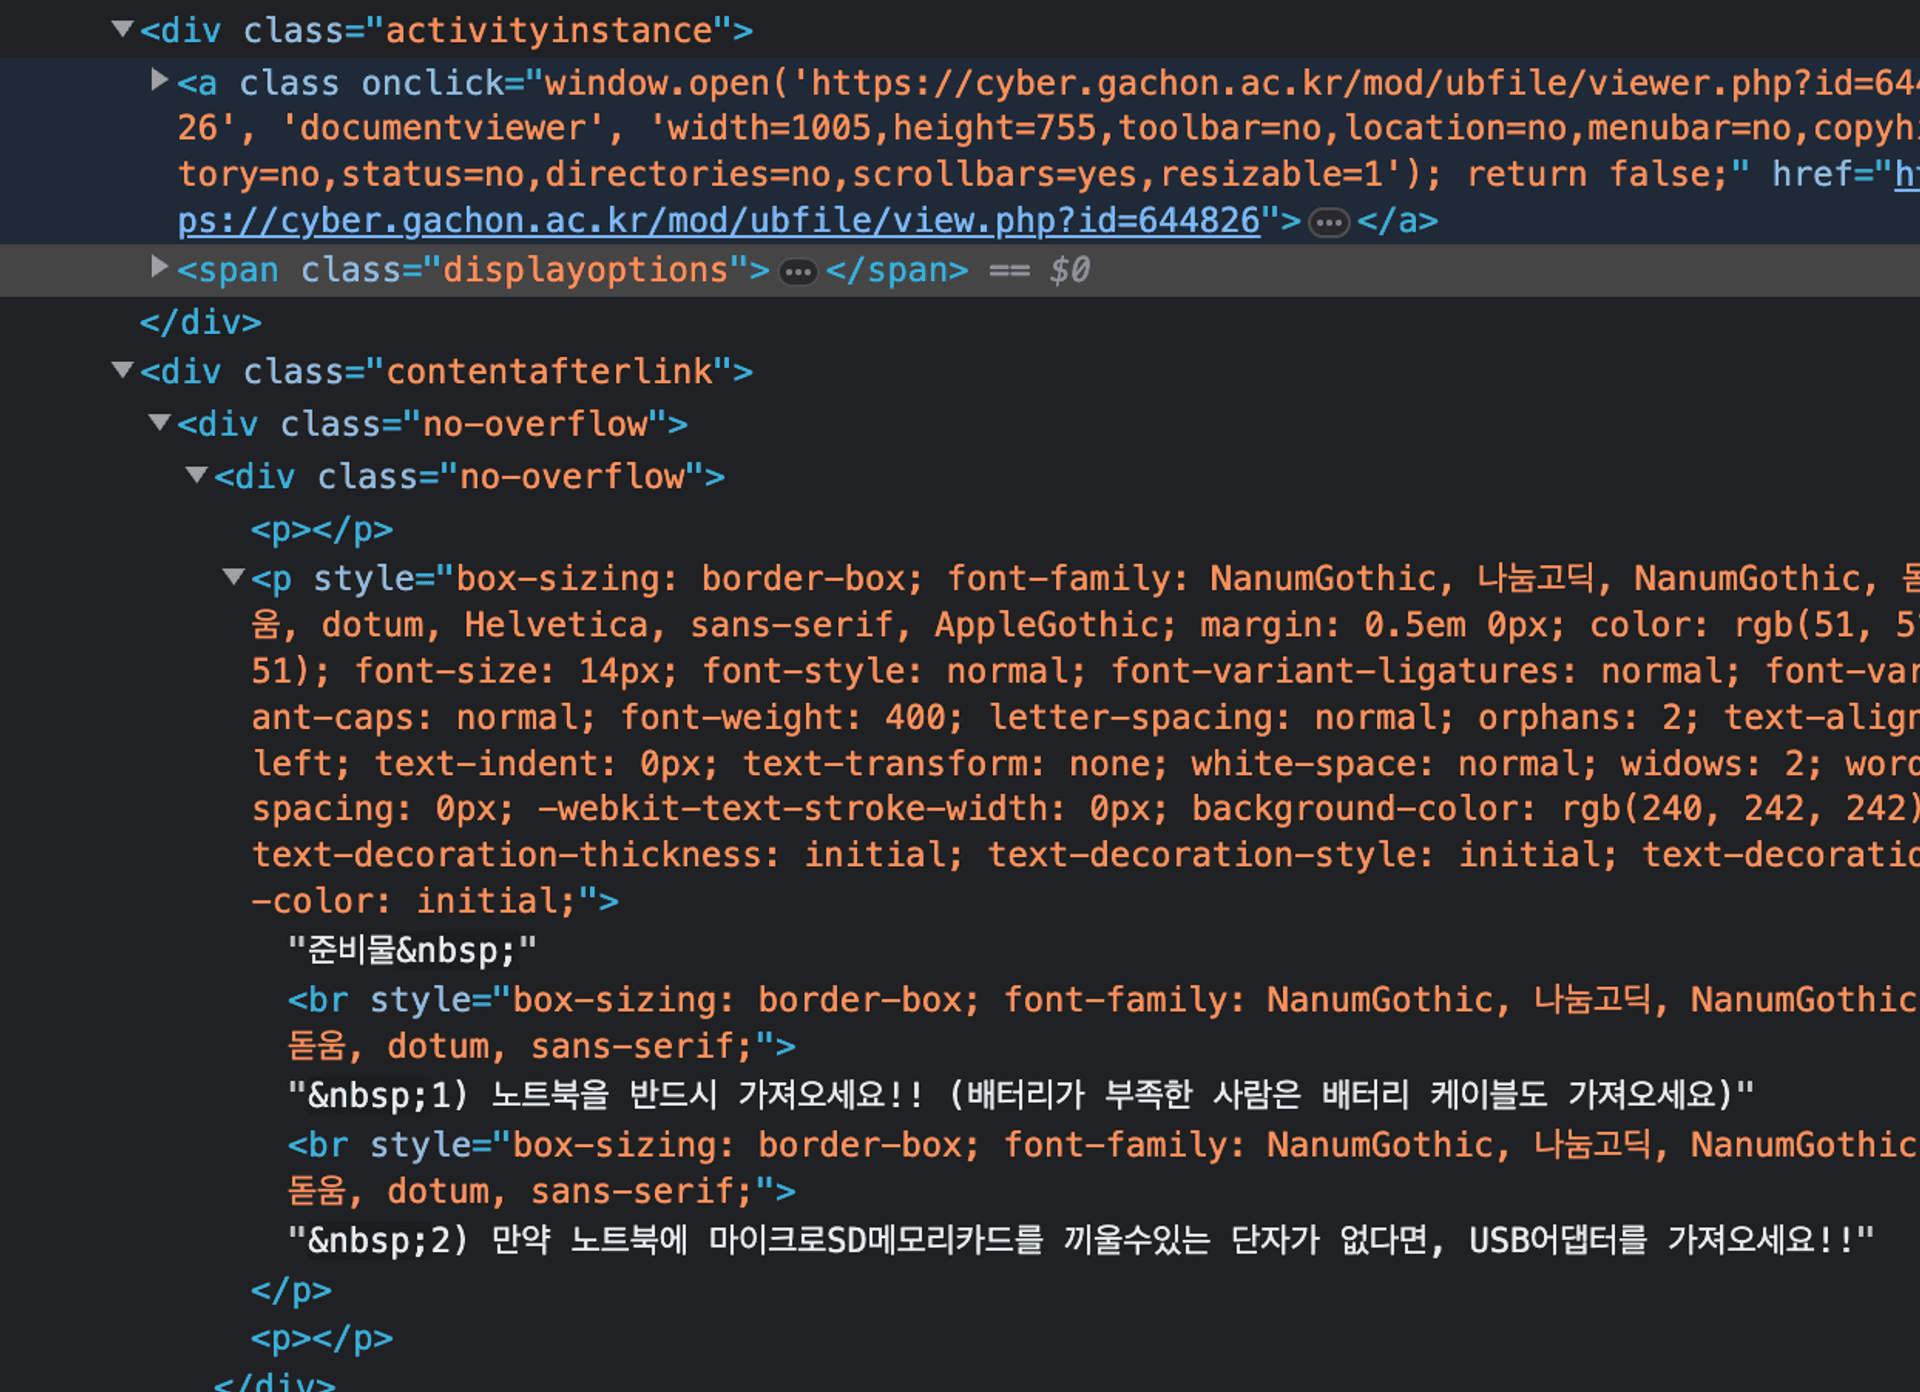Image resolution: width=1920 pixels, height=1392 pixels.
Task: Click the ellipsis icon inside the displayoptions span
Action: [x=797, y=271]
